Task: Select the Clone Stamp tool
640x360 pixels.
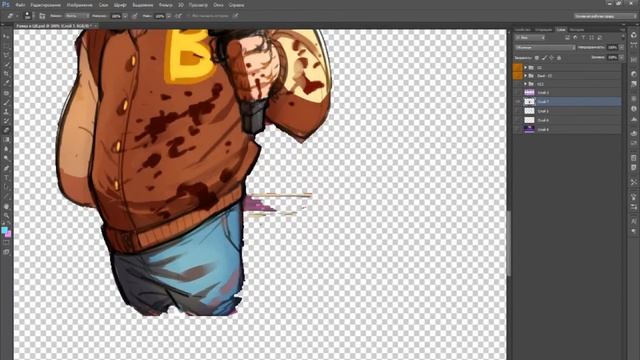Action: (6, 111)
